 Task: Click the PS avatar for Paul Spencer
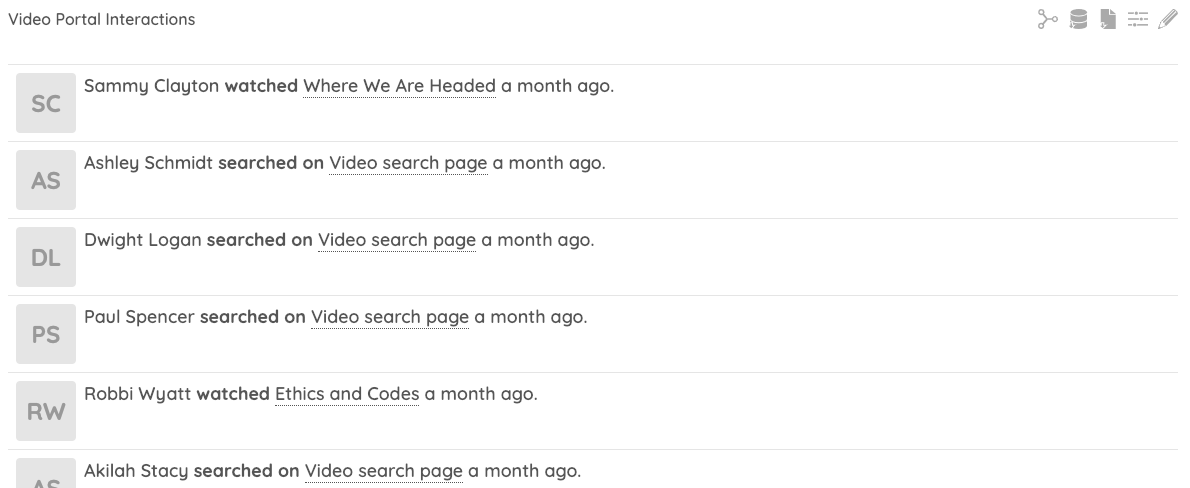[x=46, y=334]
